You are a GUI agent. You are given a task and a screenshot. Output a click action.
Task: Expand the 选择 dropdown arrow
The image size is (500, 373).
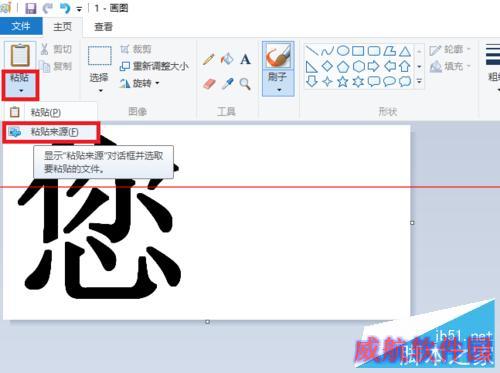pos(100,91)
